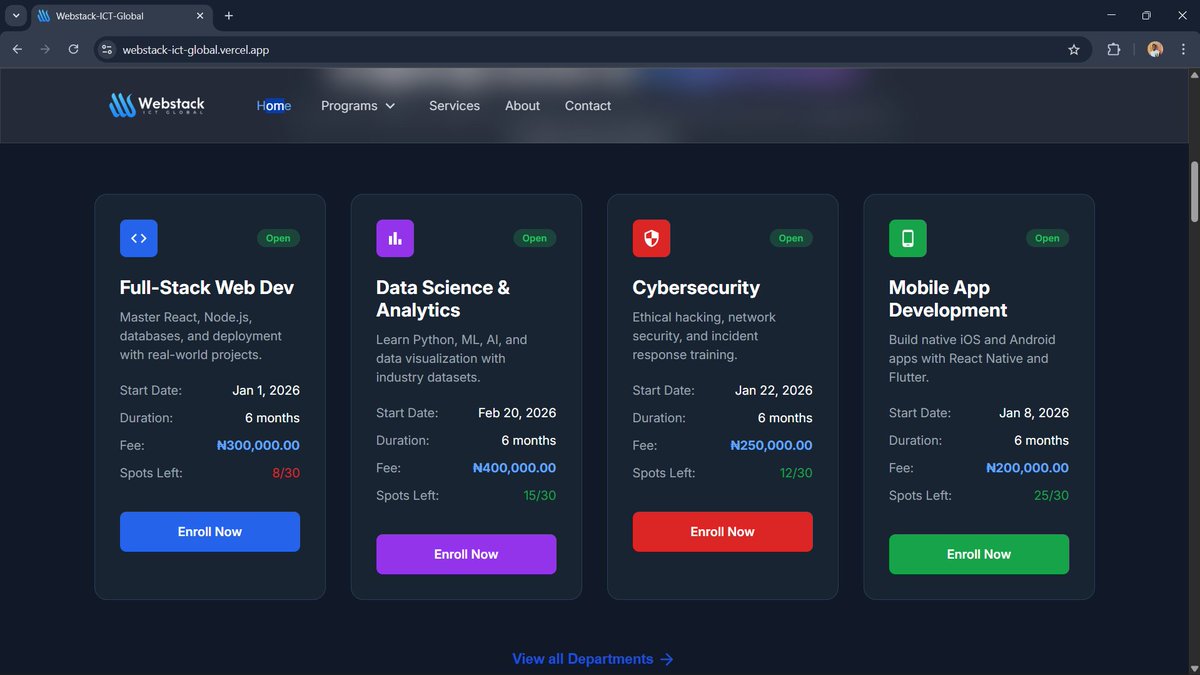1200x675 pixels.
Task: Open the About page
Action: tap(522, 105)
